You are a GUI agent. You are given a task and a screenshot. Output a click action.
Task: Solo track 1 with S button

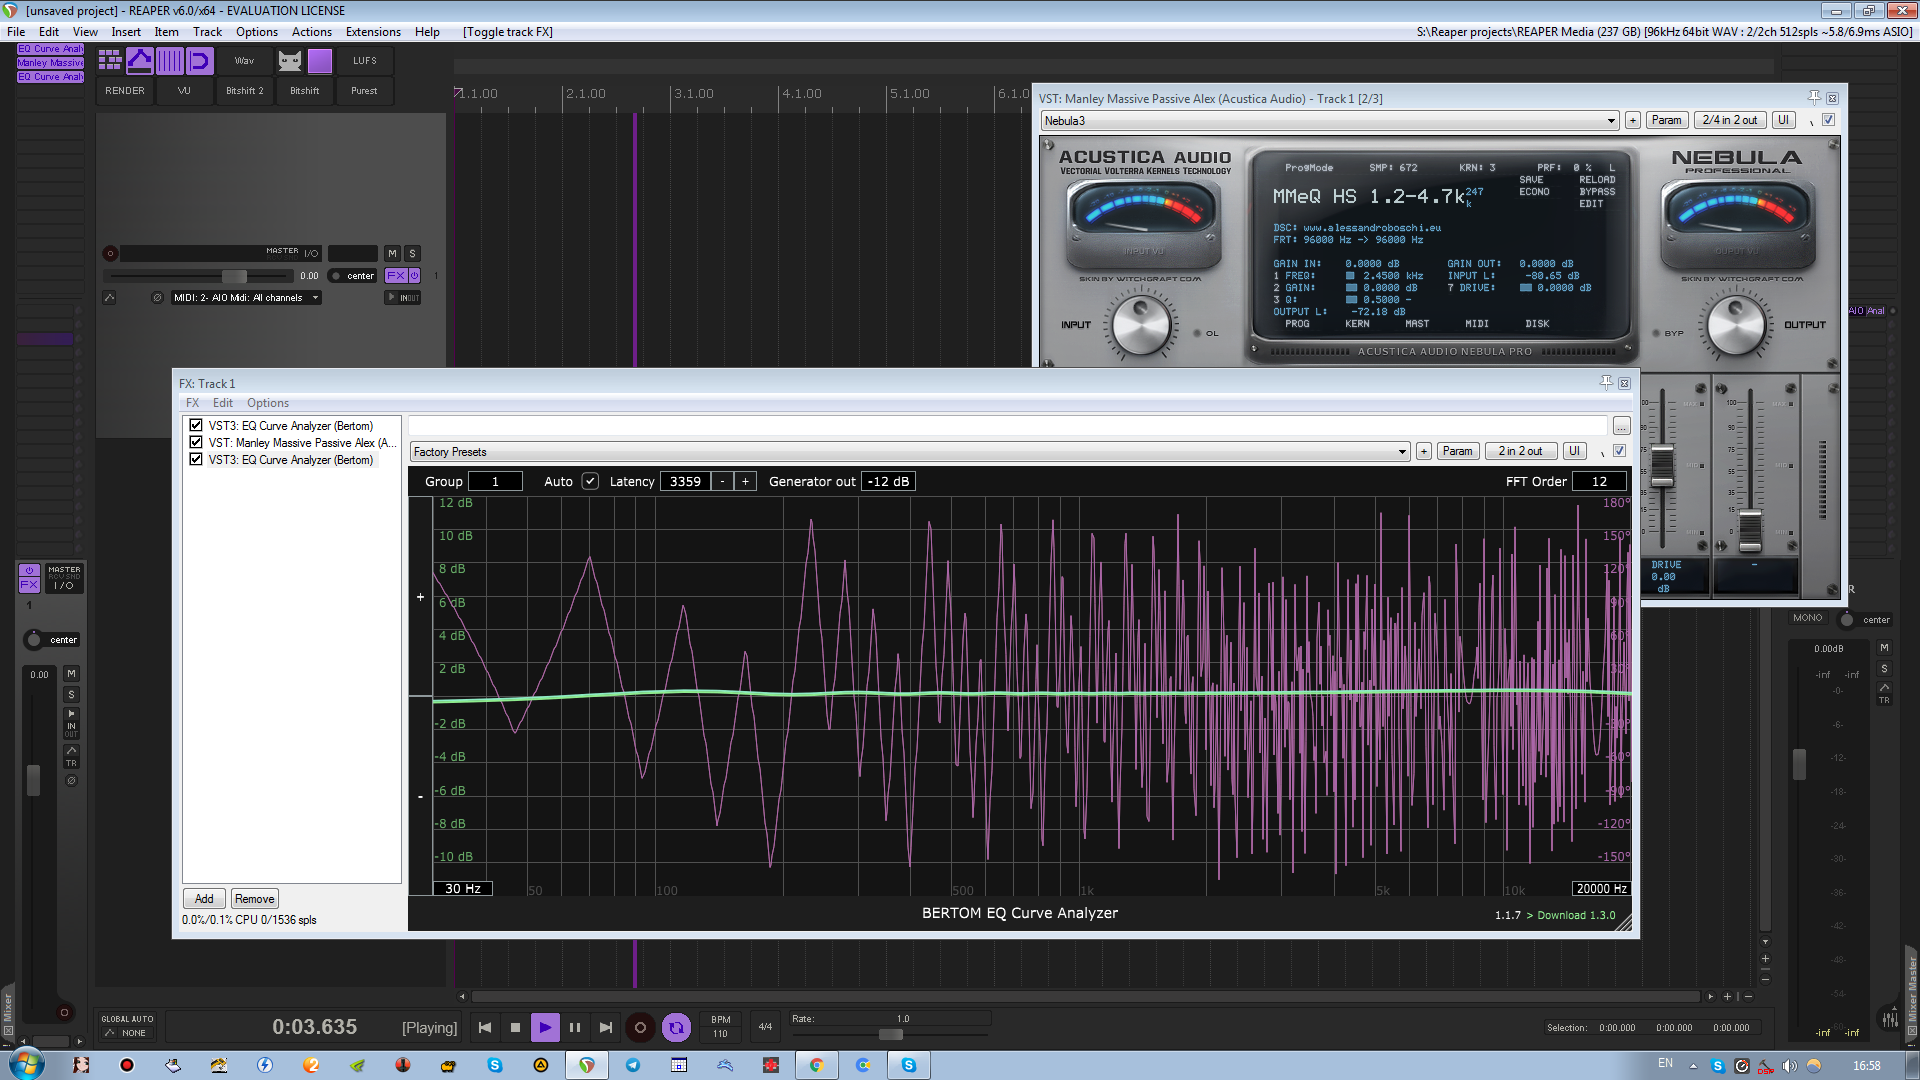[412, 254]
